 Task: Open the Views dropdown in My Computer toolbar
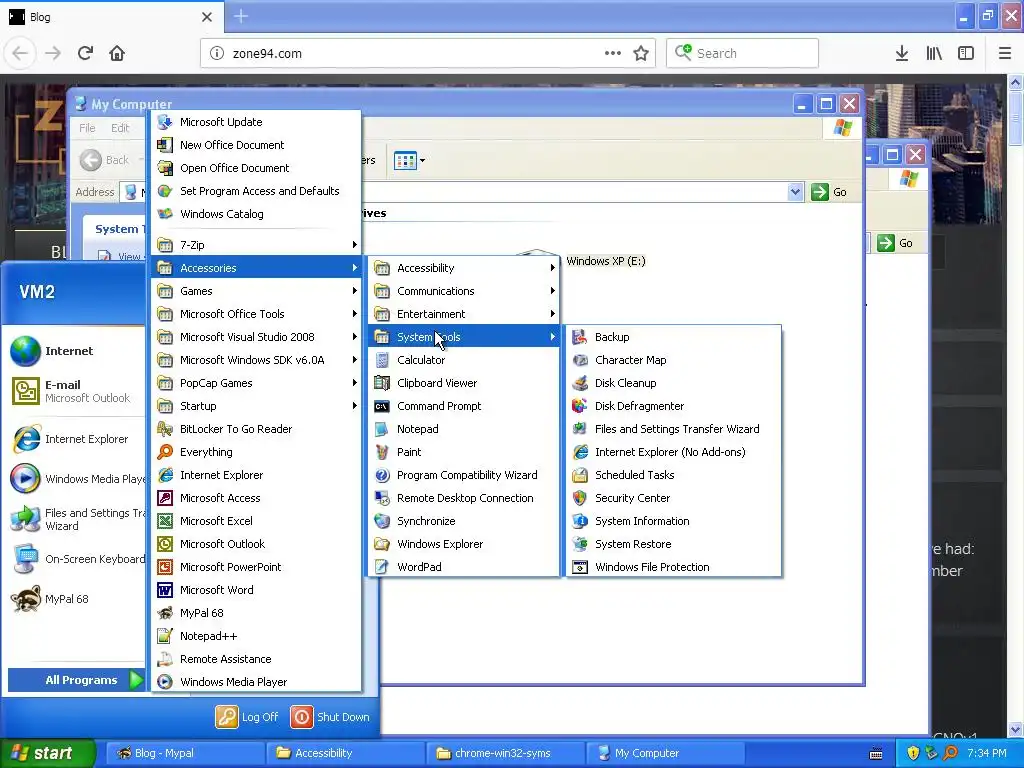pyautogui.click(x=409, y=160)
